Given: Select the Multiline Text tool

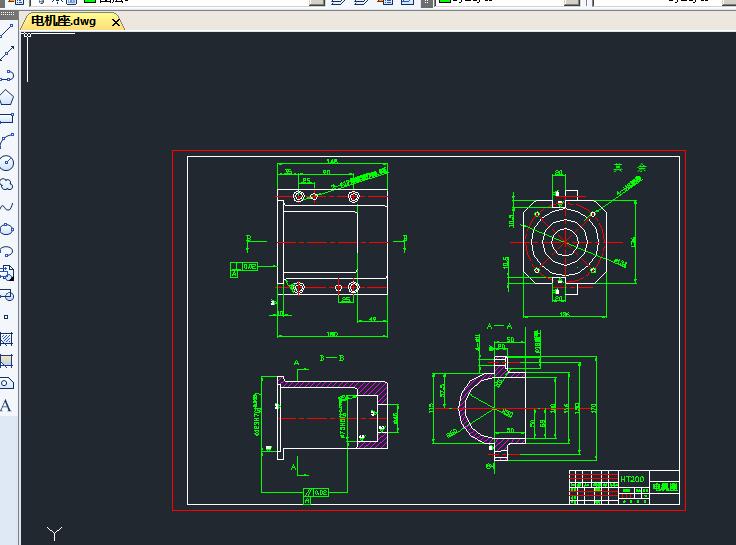Looking at the screenshot, I should 6,406.
